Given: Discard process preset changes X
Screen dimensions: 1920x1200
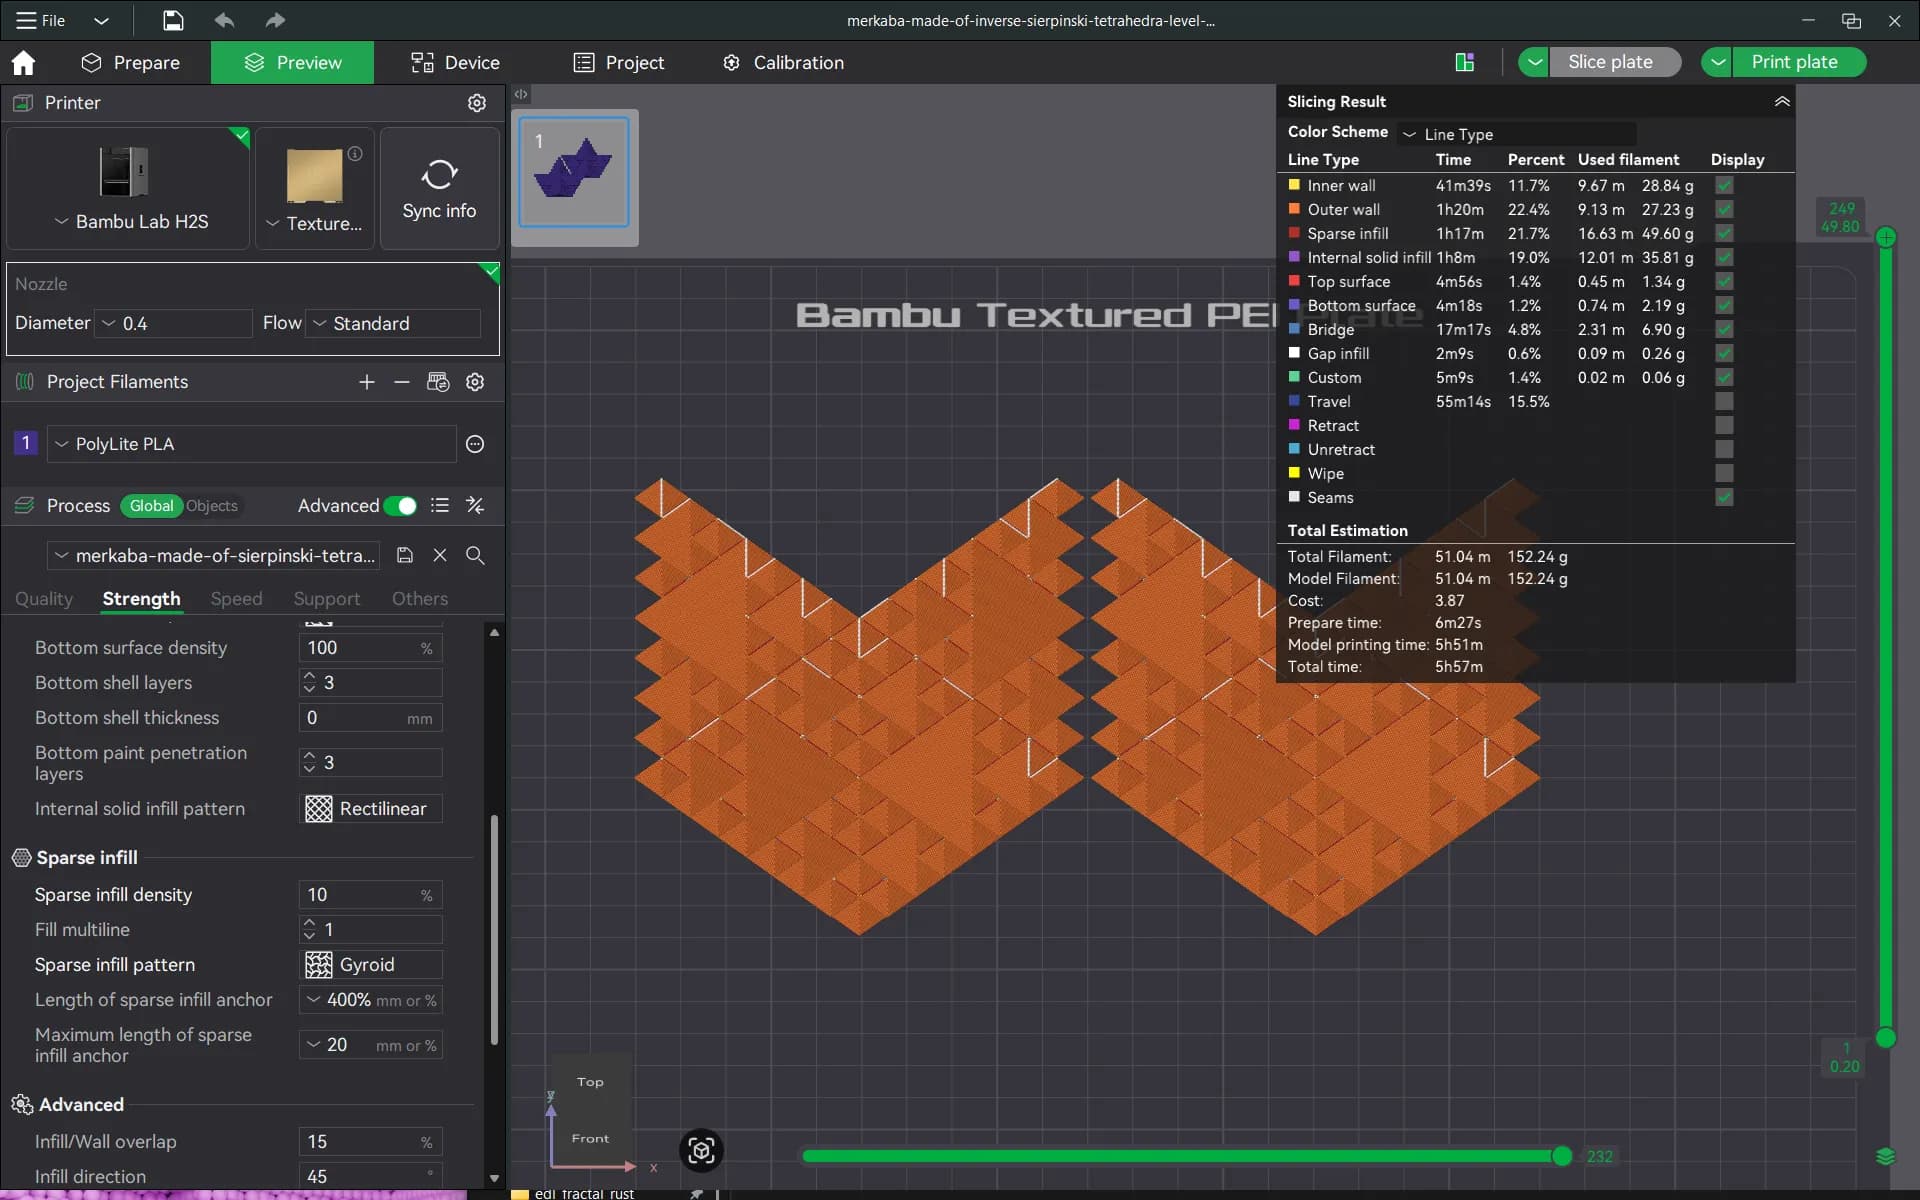Looking at the screenshot, I should tap(440, 555).
